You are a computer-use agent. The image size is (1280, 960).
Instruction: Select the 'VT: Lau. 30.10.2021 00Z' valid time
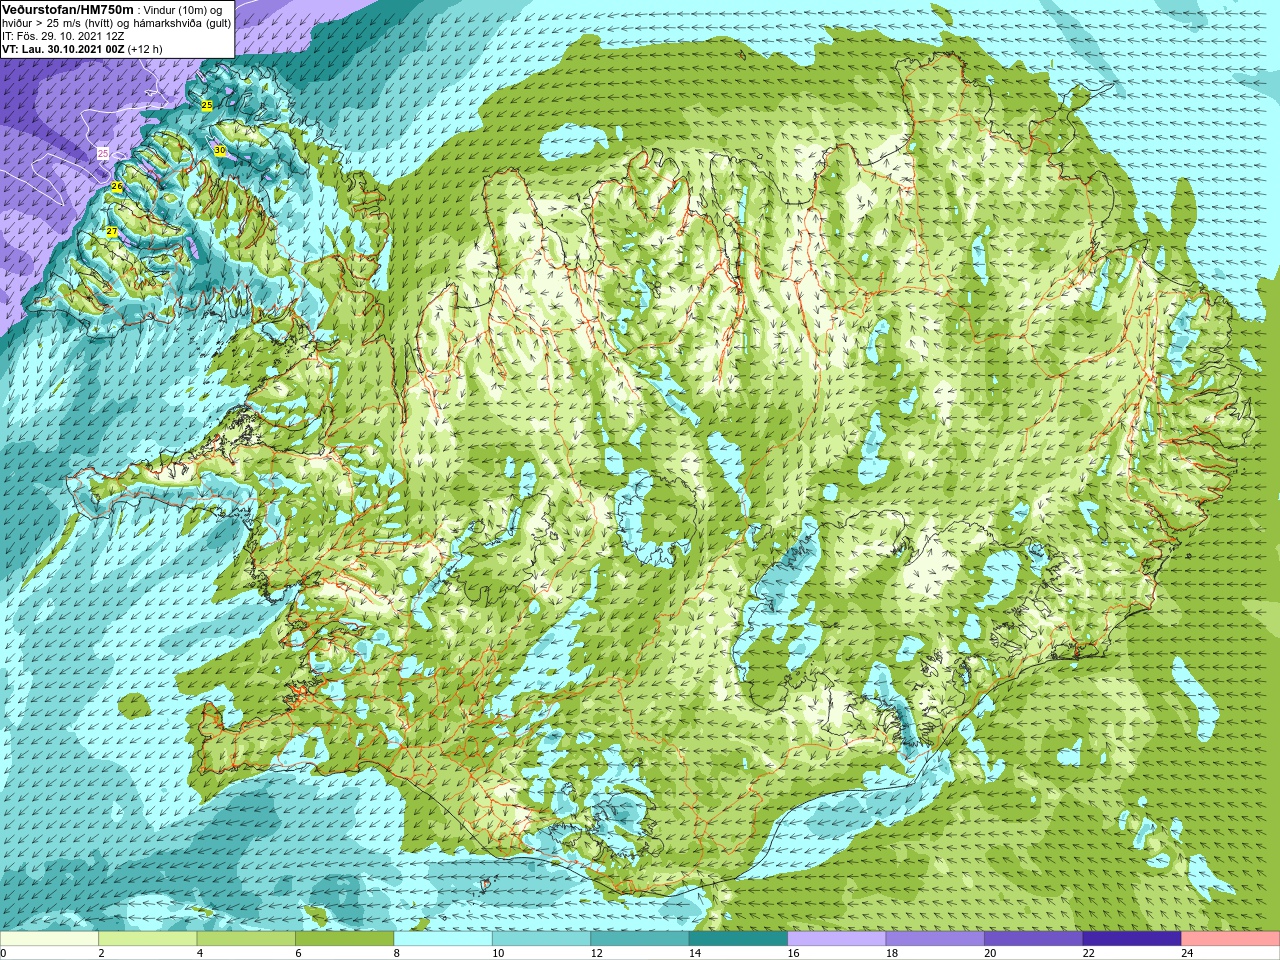point(63,49)
